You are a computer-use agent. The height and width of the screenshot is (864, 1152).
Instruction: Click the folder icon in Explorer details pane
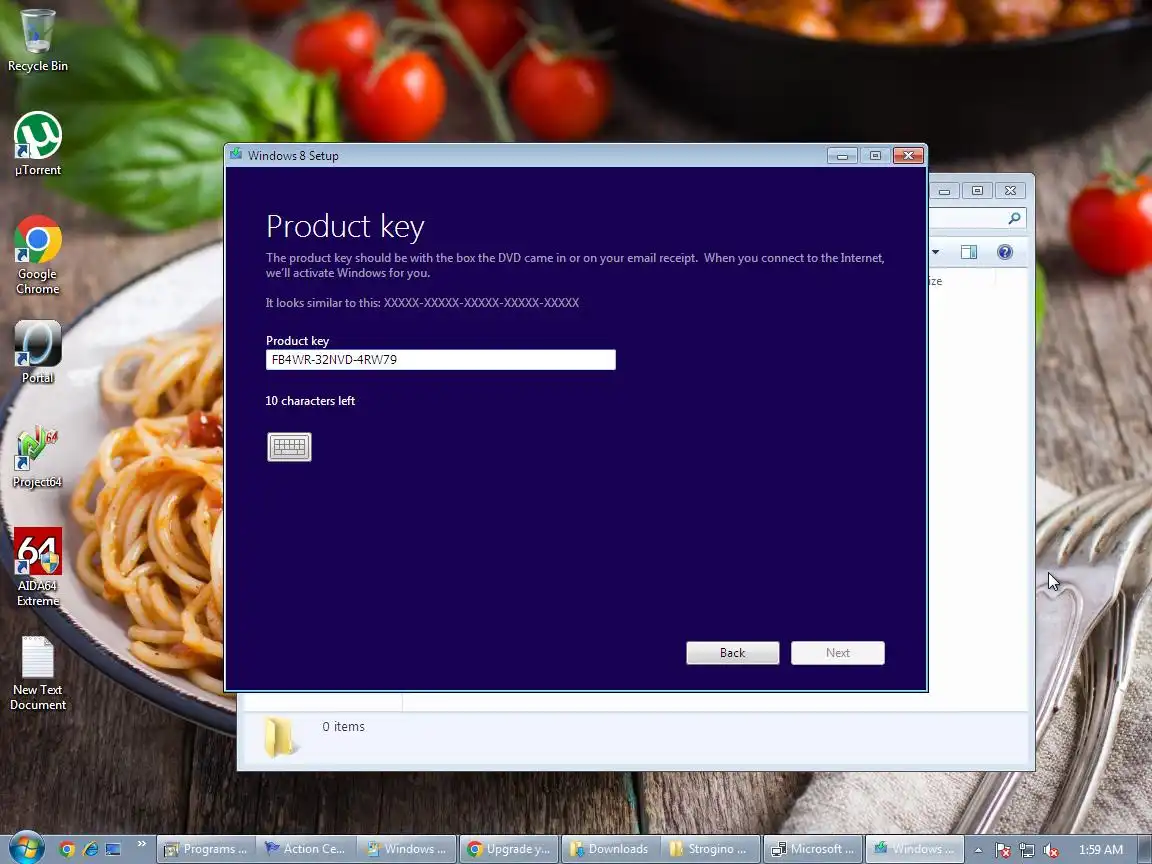click(279, 737)
